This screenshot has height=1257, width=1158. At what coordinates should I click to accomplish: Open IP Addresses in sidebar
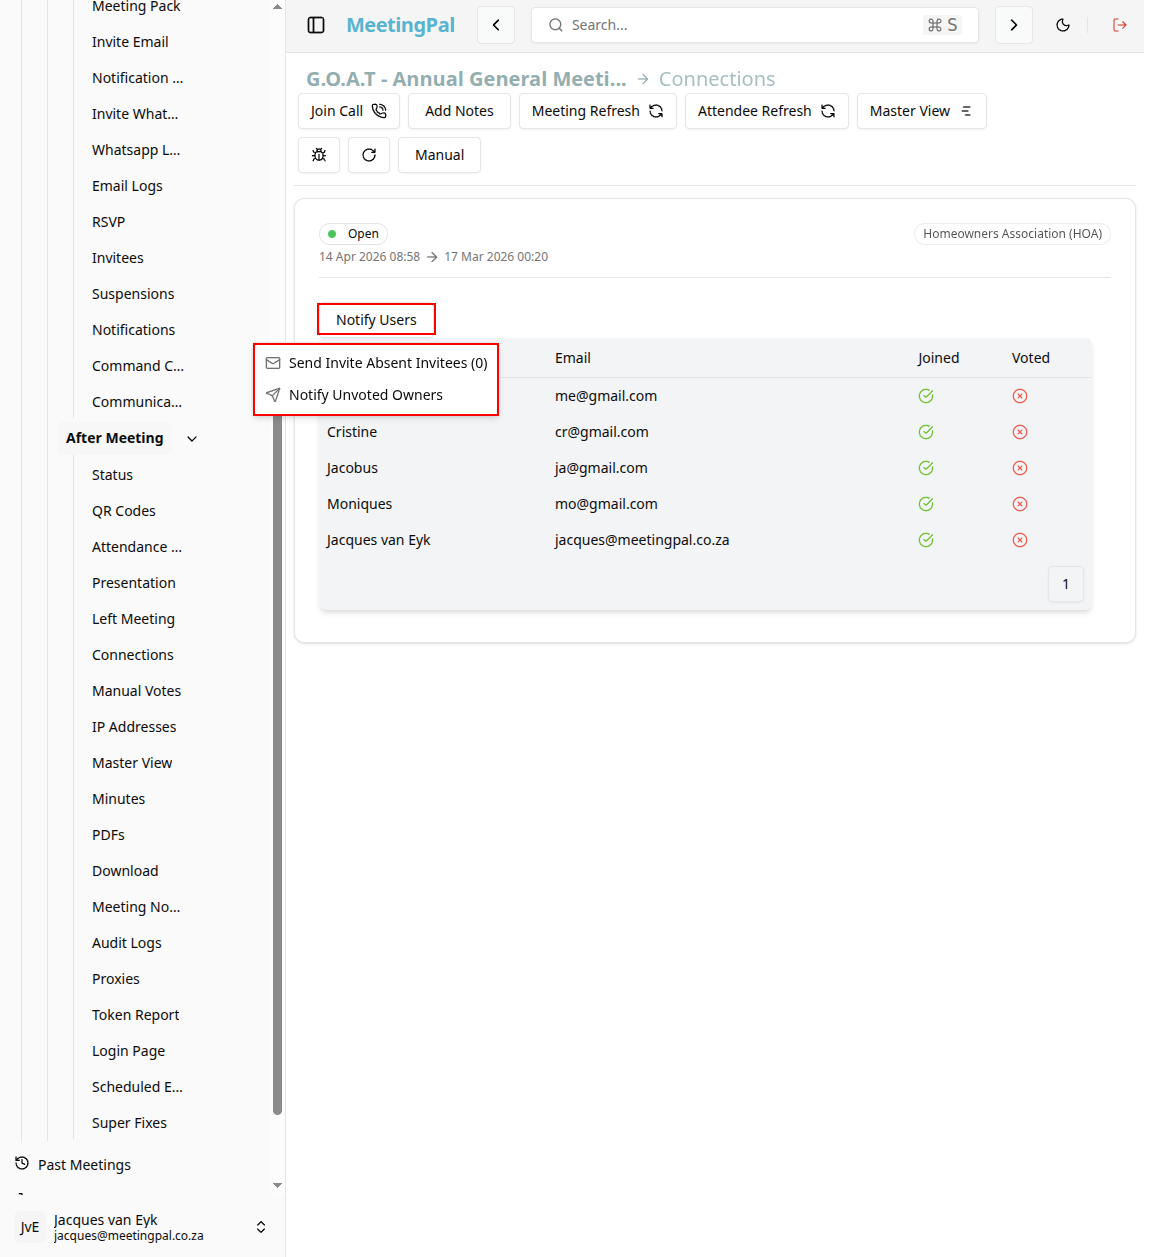[134, 727]
